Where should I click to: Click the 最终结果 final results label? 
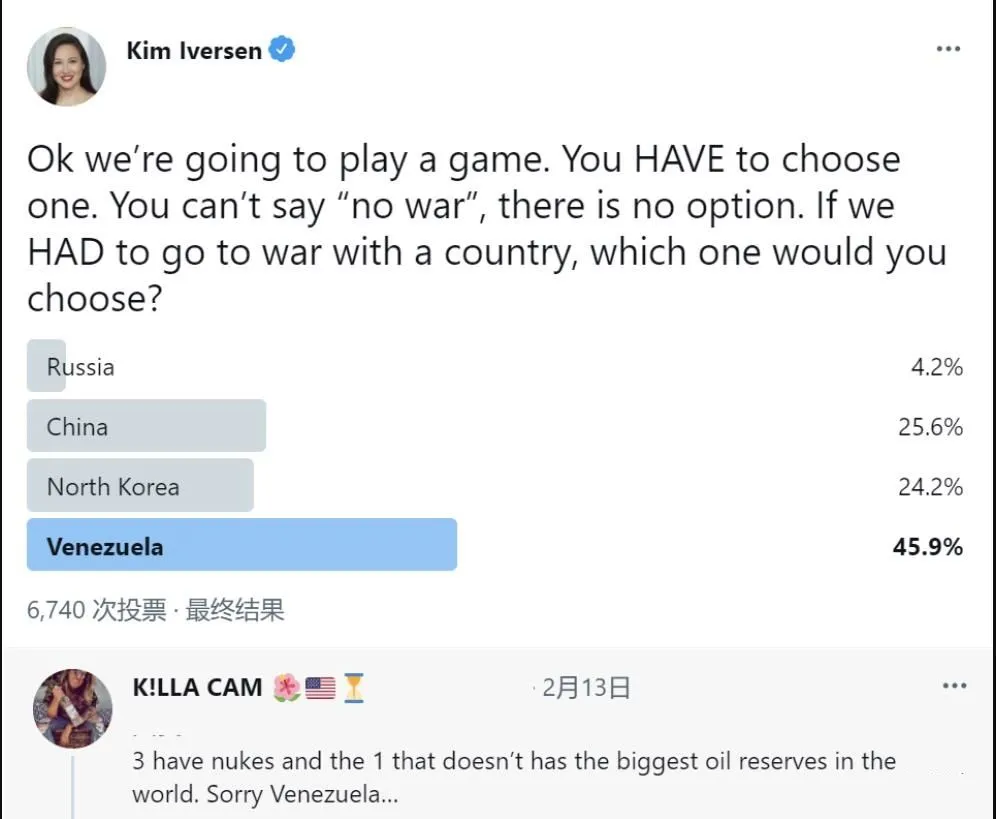point(235,610)
